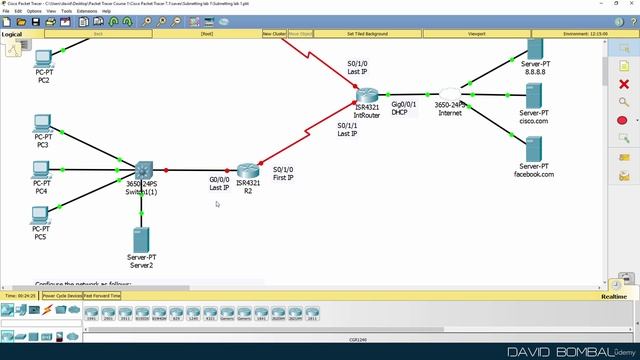Redo with green arrow icon
Image resolution: width=640 pixels, height=360 pixels.
pos(128,22)
